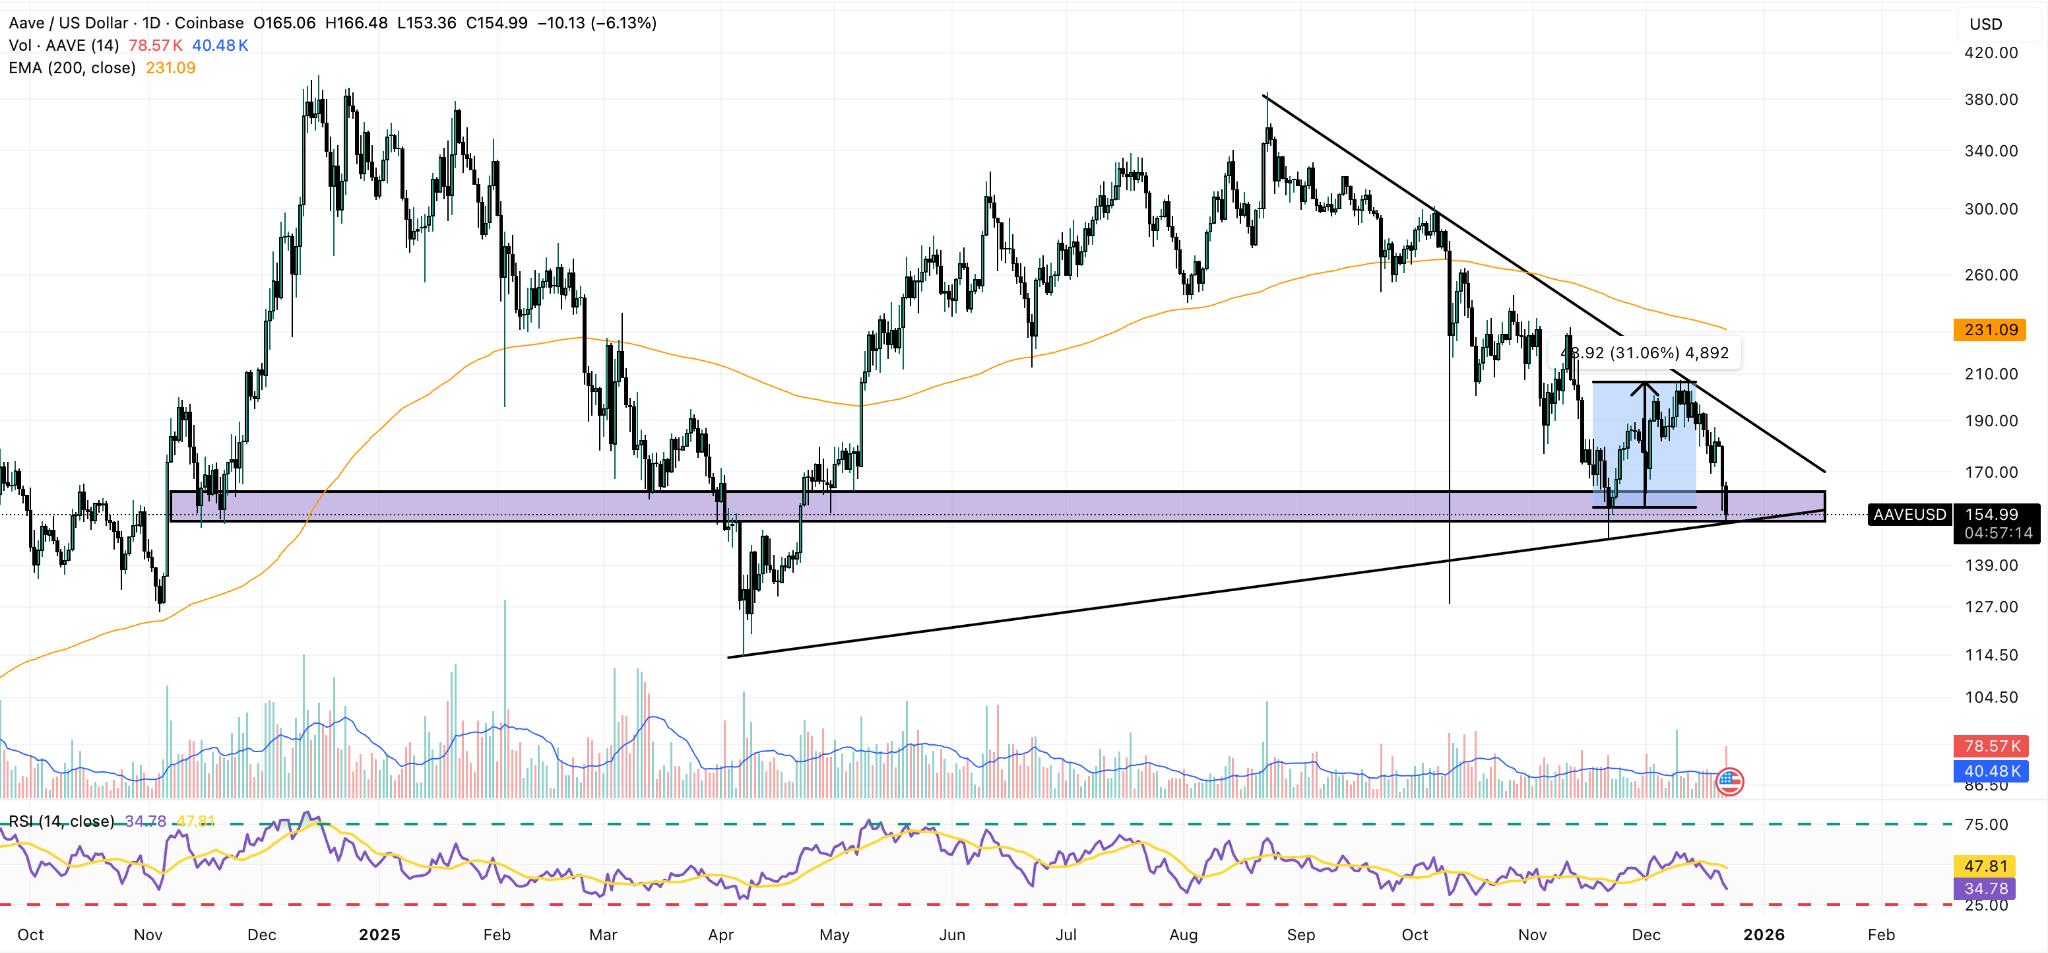Select the EMA (200, close) indicator legend

click(72, 68)
